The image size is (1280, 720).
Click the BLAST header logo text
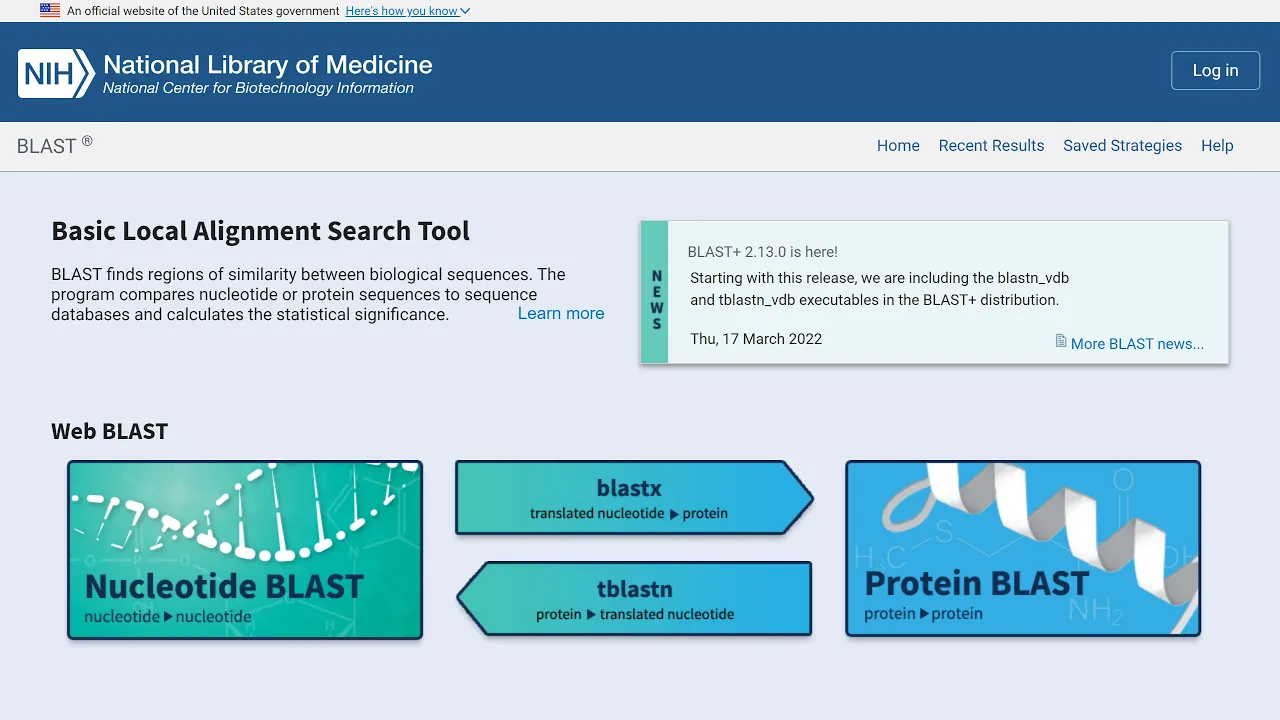click(x=55, y=146)
